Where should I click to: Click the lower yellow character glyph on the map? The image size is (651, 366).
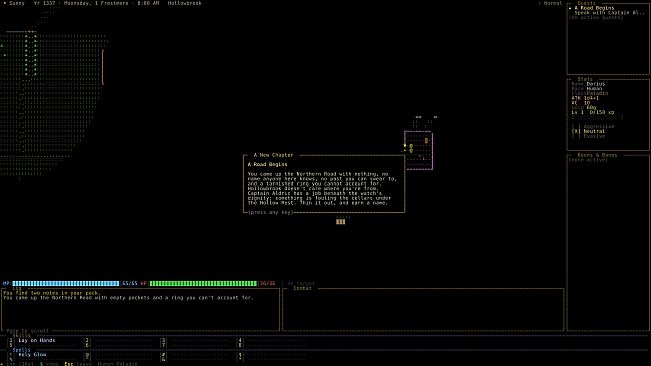(411, 151)
